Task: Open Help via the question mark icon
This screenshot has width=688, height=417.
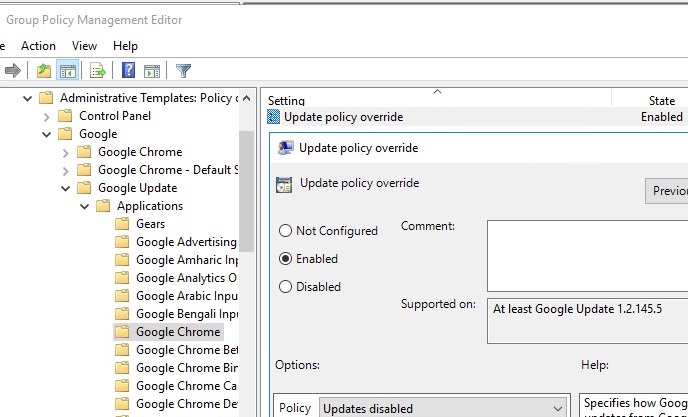Action: coord(128,70)
